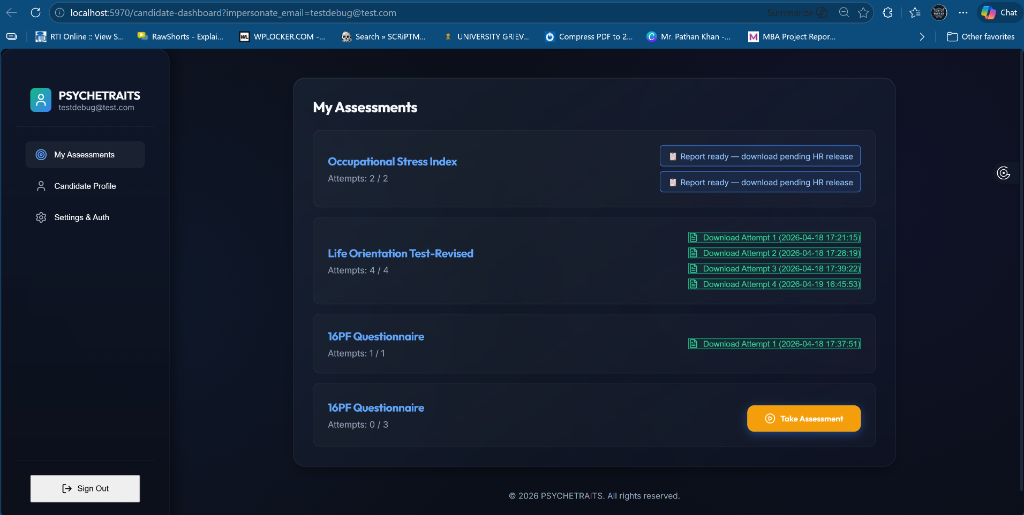1024x515 pixels.
Task: Click the zoom magnifier icon in address bar
Action: 844,12
